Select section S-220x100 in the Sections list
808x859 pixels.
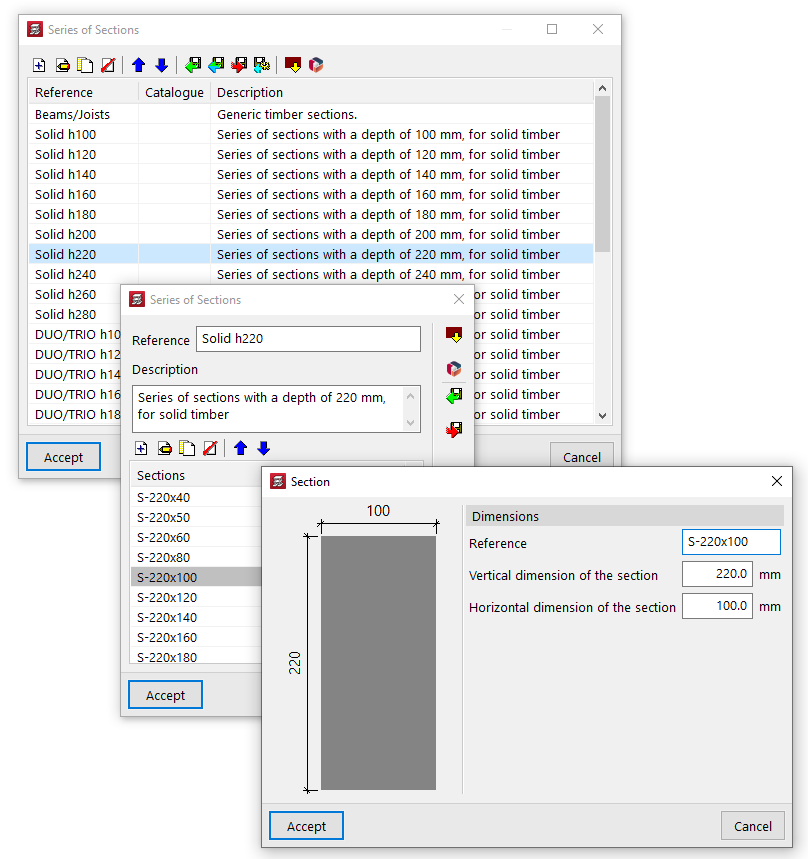tap(196, 577)
